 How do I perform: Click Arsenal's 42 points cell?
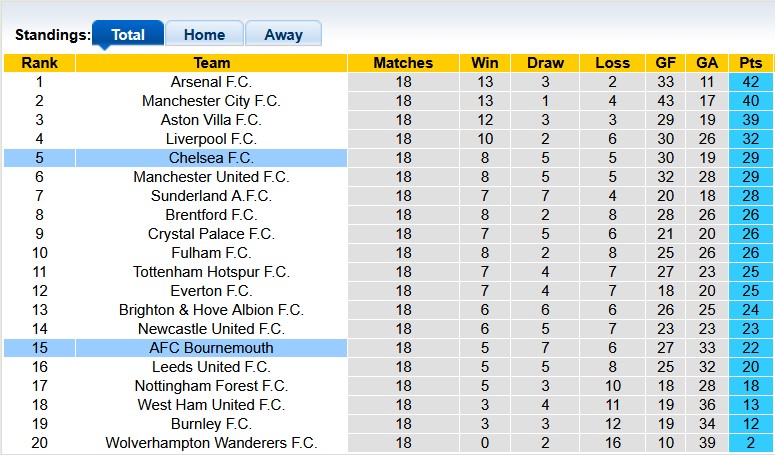tap(750, 82)
